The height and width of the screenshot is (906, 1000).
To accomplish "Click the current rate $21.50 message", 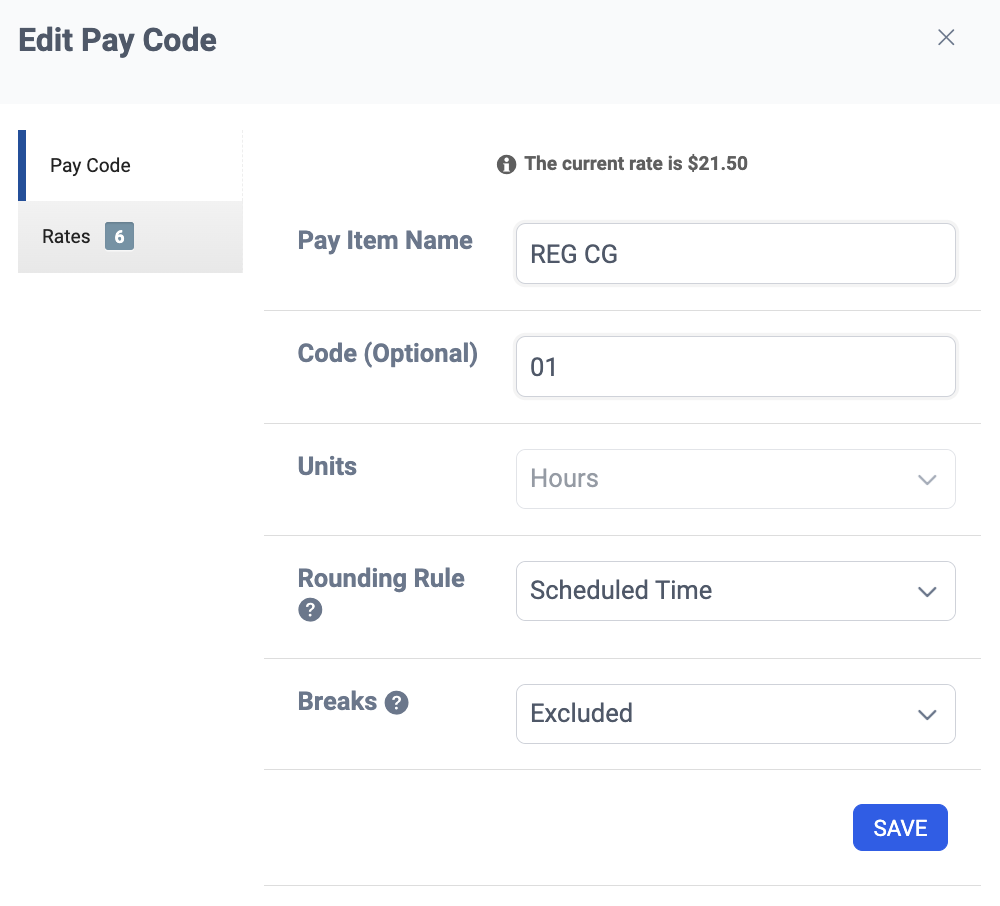I will (x=636, y=164).
